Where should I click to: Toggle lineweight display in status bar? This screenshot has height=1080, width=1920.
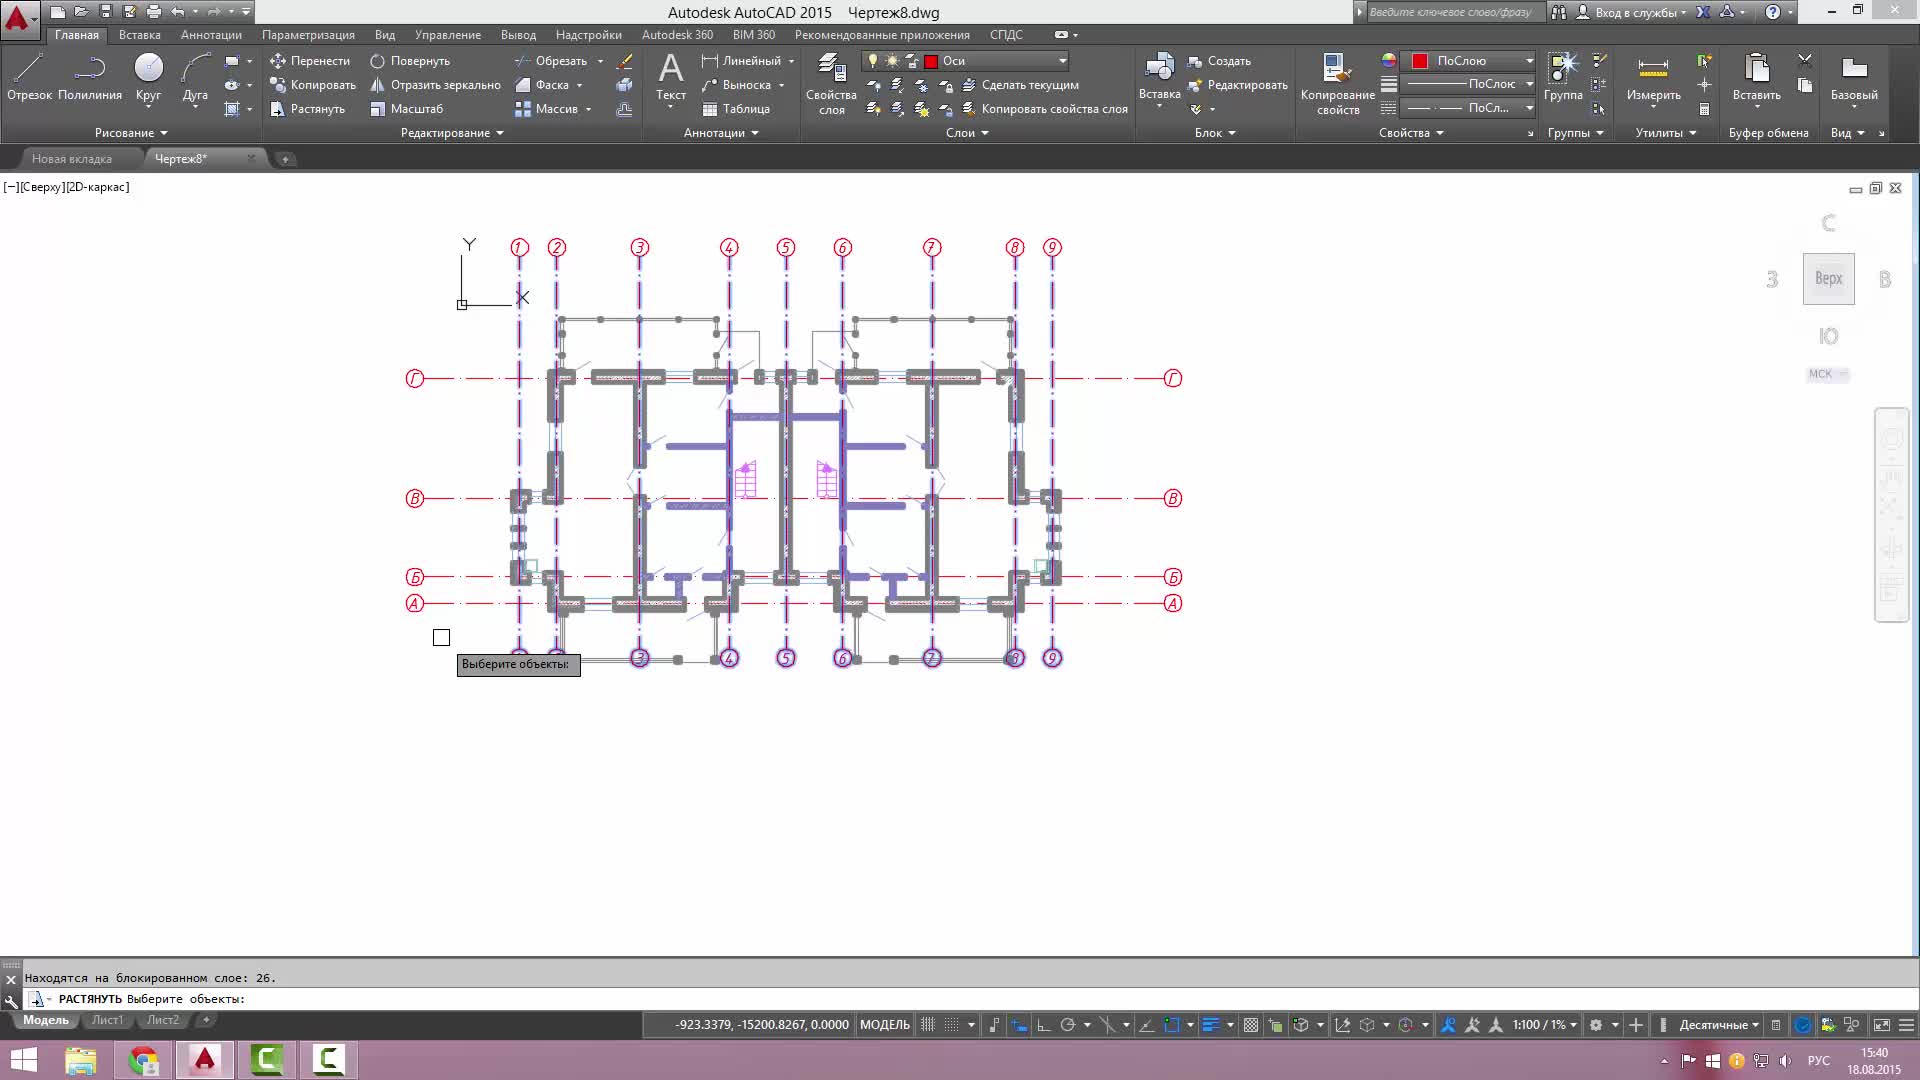coord(1210,1025)
